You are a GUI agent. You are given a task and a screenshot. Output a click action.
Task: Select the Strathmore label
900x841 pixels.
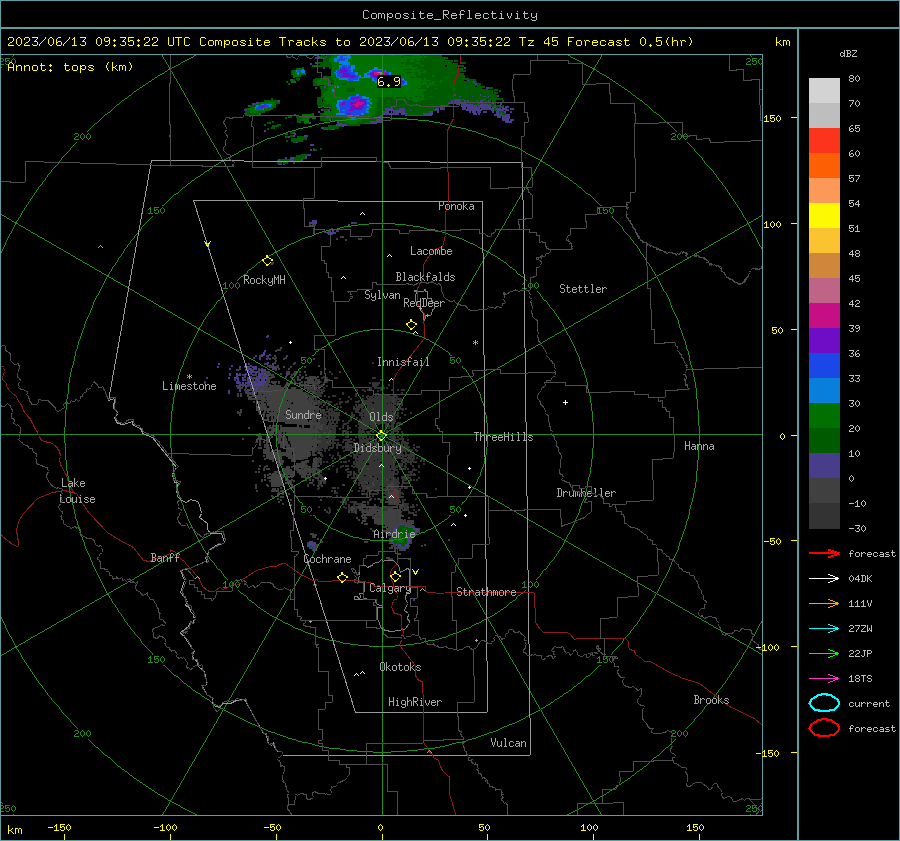point(486,592)
